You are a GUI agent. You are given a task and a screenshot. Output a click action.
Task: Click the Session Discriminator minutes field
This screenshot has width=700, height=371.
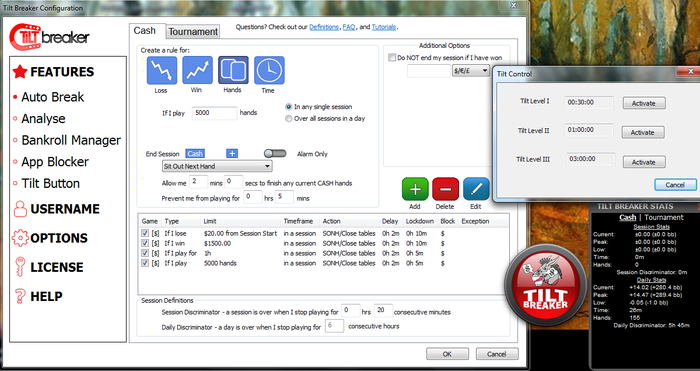[x=383, y=311]
